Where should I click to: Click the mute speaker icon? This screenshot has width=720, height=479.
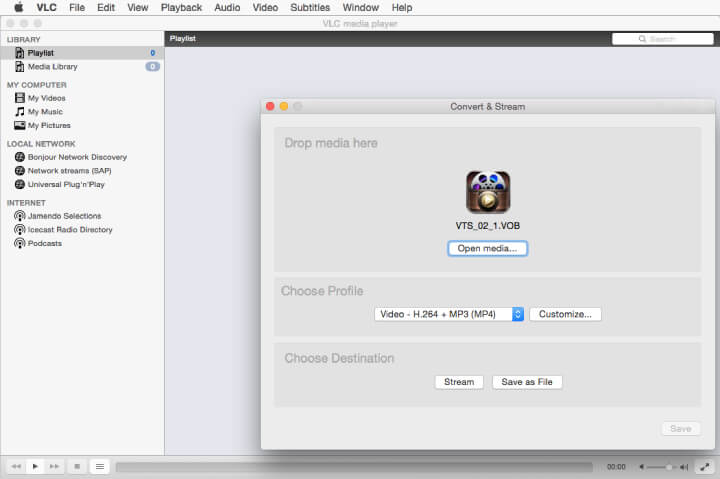click(x=641, y=467)
